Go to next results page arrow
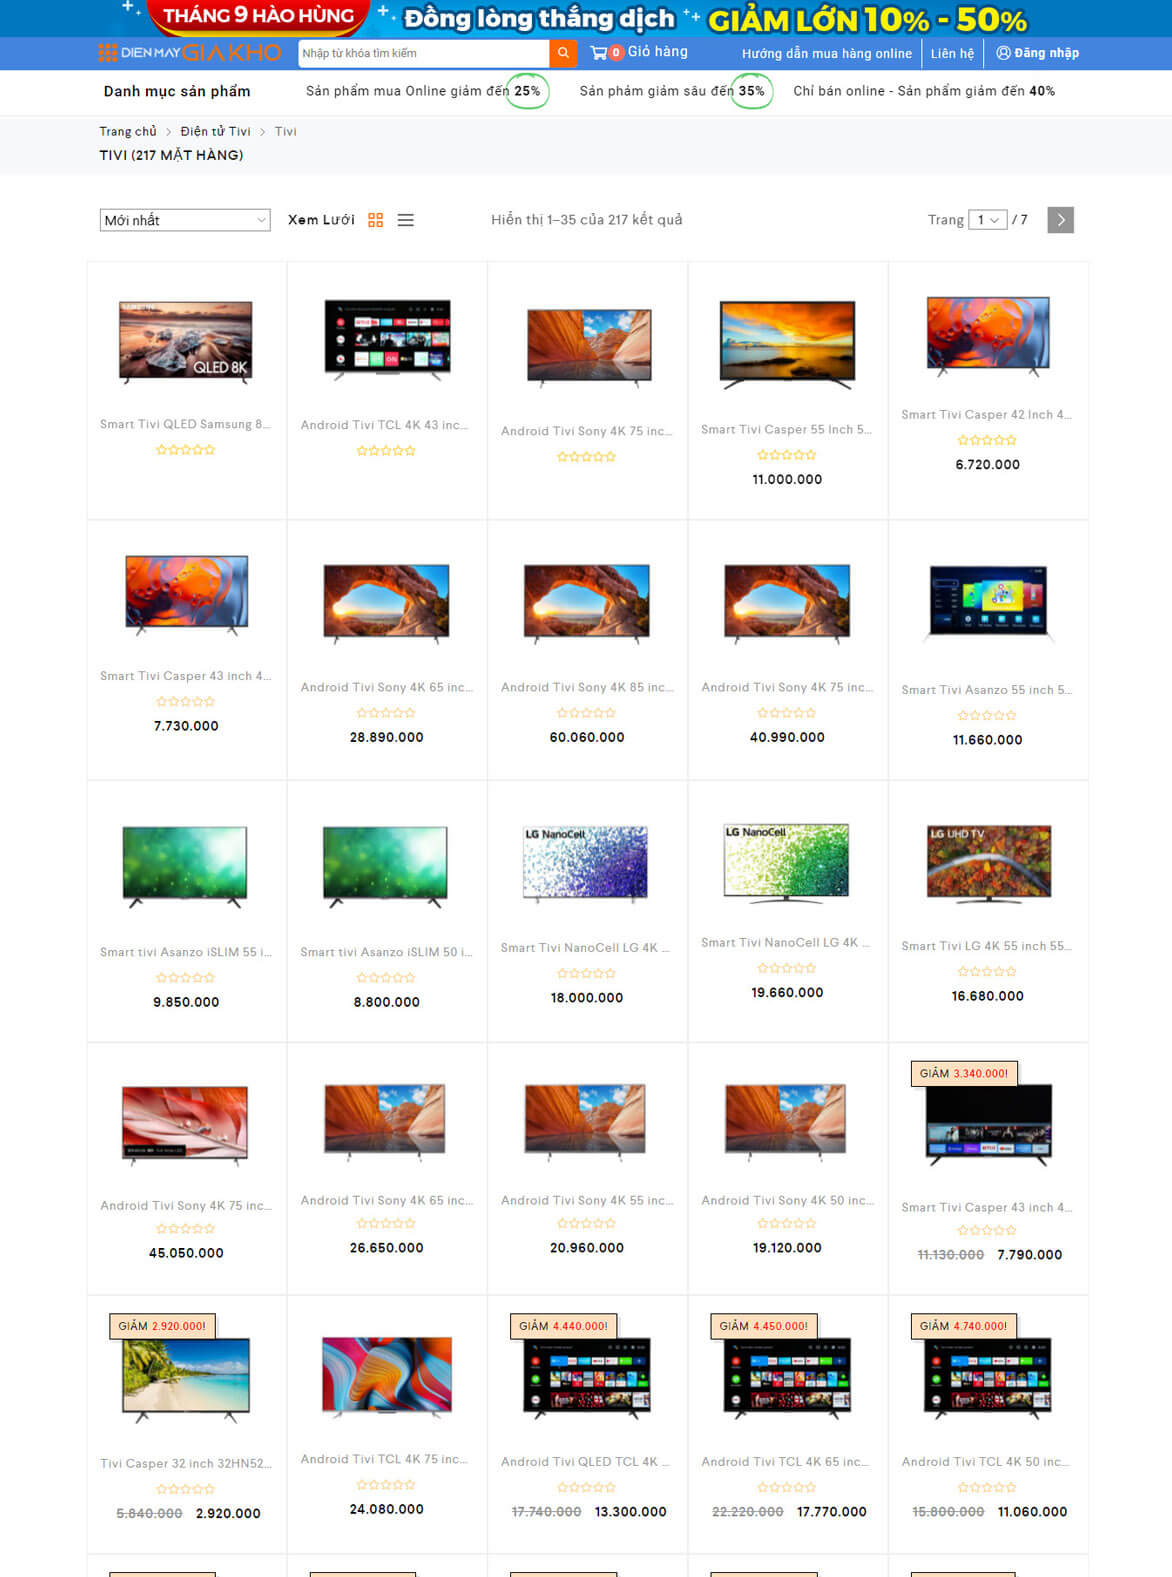This screenshot has width=1172, height=1577. point(1060,220)
